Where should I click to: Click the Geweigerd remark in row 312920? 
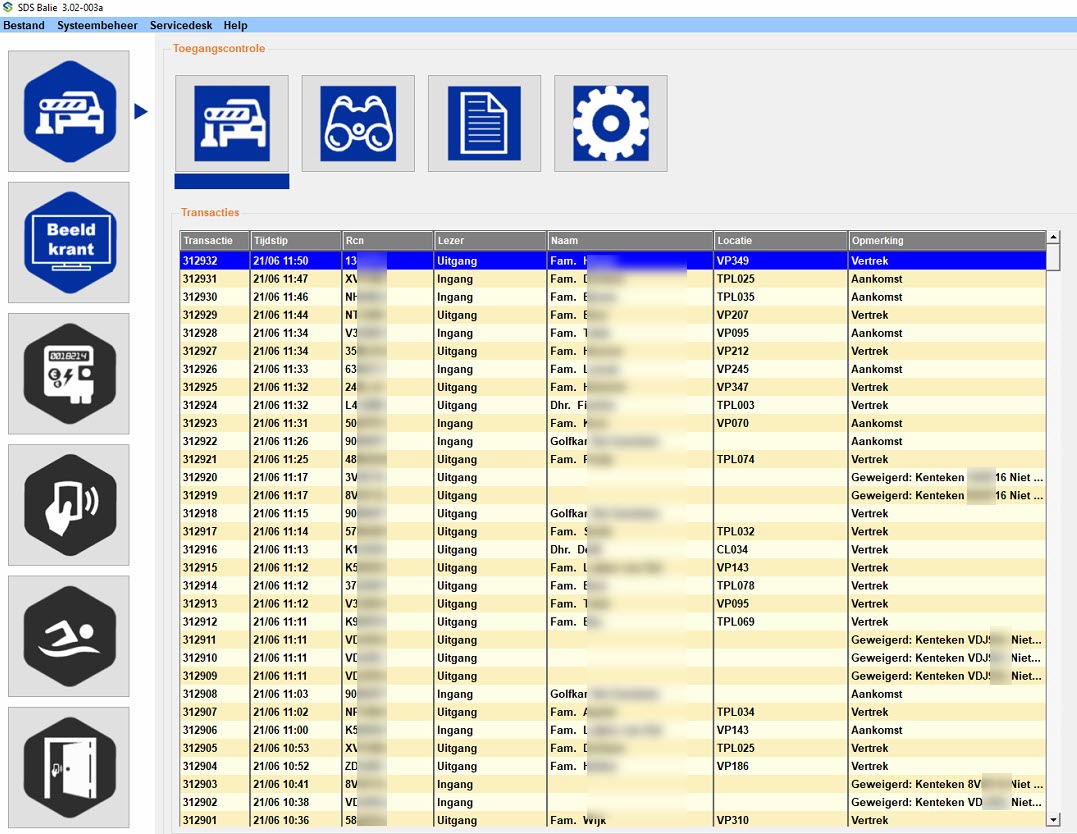click(x=947, y=477)
